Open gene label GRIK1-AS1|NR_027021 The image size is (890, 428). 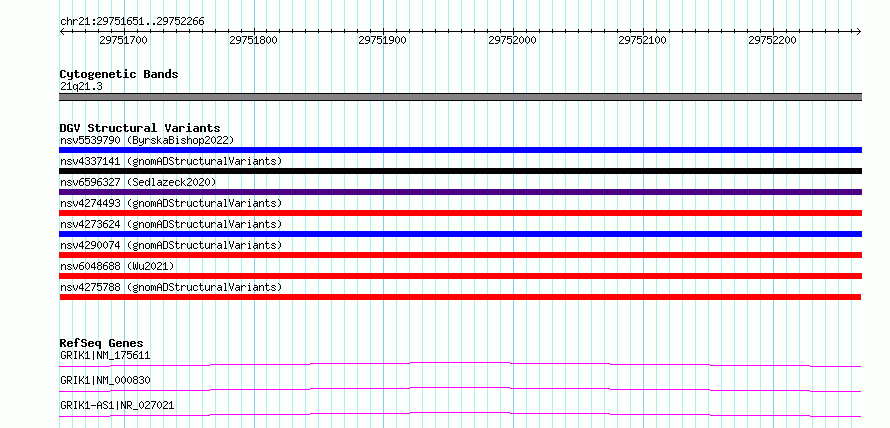117,405
